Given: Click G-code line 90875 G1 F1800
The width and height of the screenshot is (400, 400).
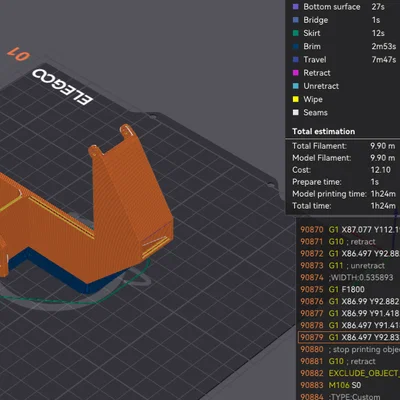Looking at the screenshot, I should tap(349, 289).
